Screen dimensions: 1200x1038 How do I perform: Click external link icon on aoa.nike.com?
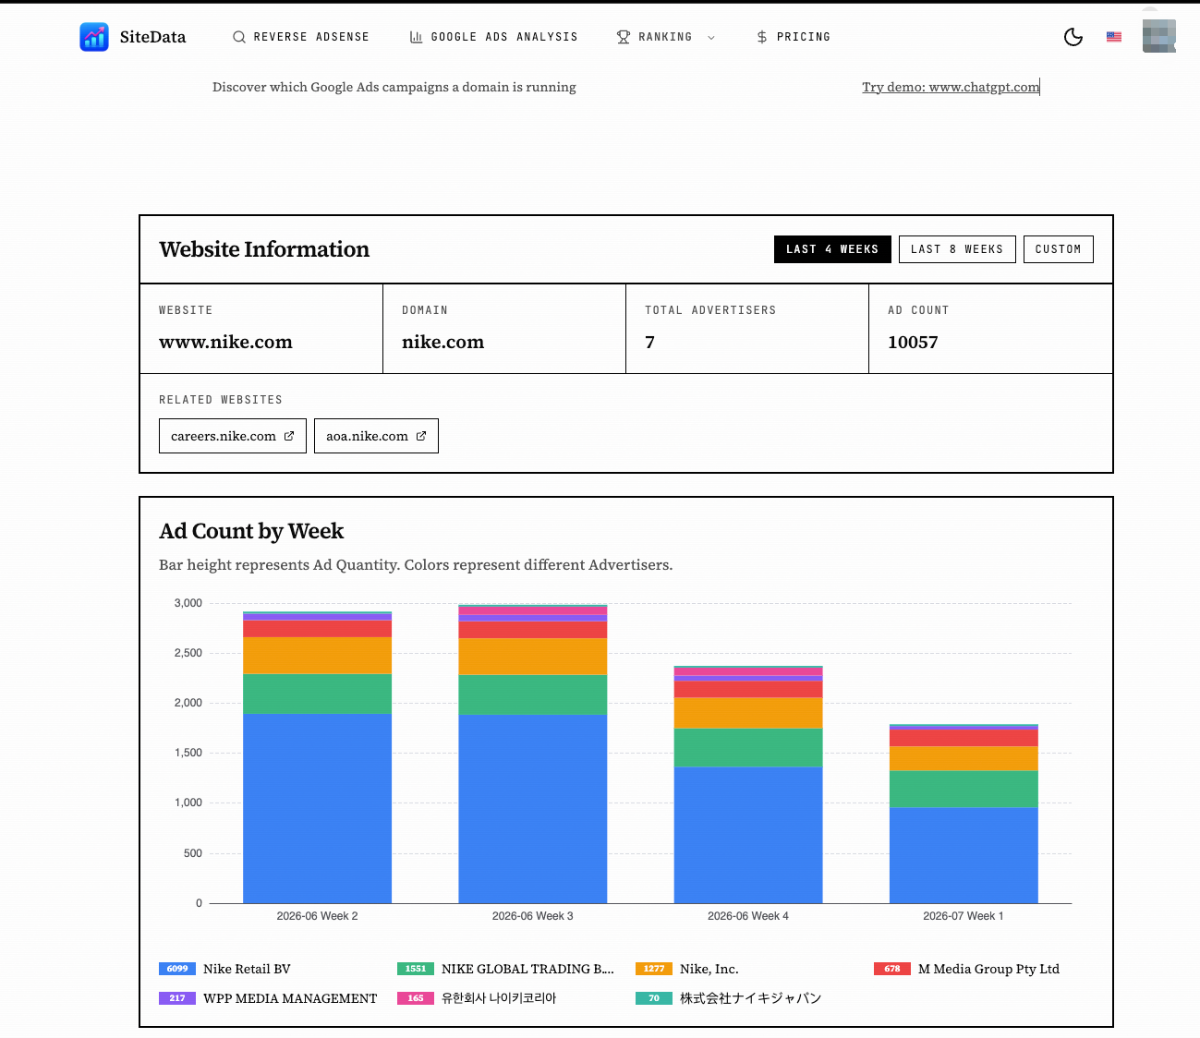[x=421, y=436]
